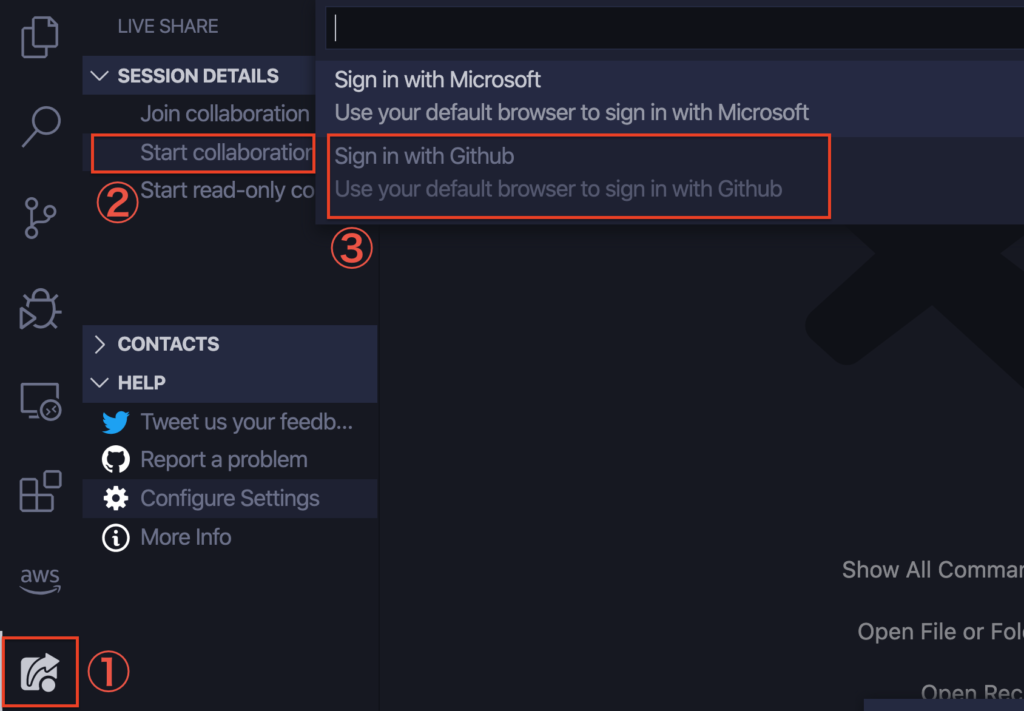Click the GitHub icon beside Report a problem
The height and width of the screenshot is (711, 1024).
pyautogui.click(x=116, y=460)
